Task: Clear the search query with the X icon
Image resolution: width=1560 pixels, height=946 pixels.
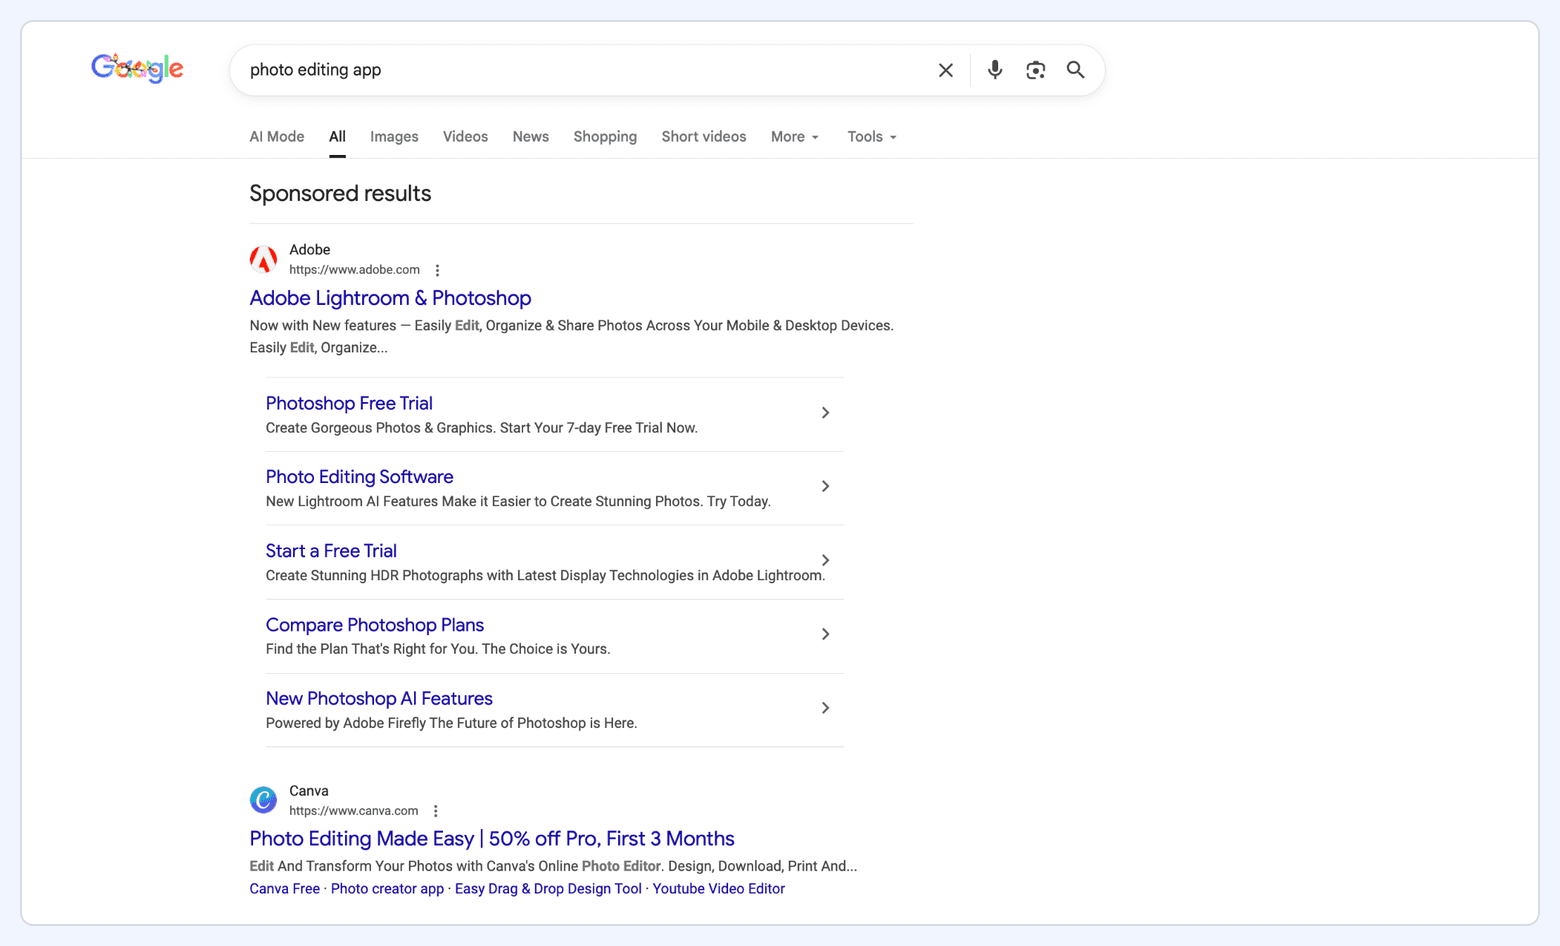Action: click(x=945, y=70)
